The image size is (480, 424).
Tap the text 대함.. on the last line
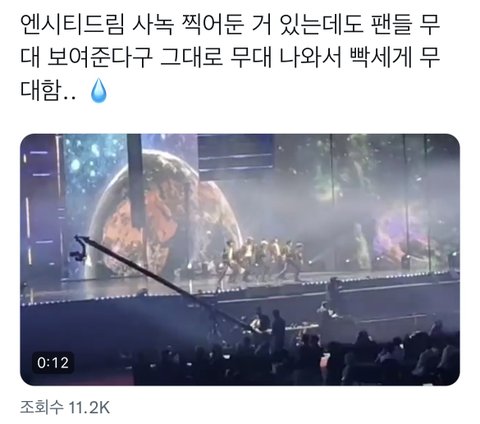[x=48, y=90]
